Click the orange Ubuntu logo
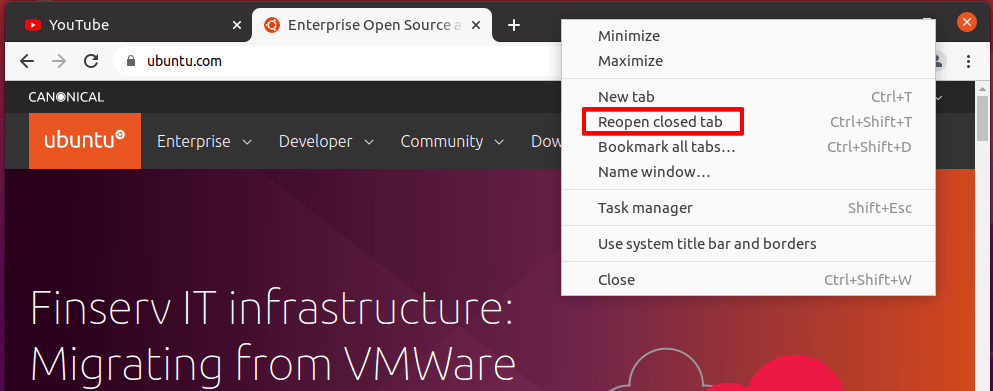 (85, 141)
